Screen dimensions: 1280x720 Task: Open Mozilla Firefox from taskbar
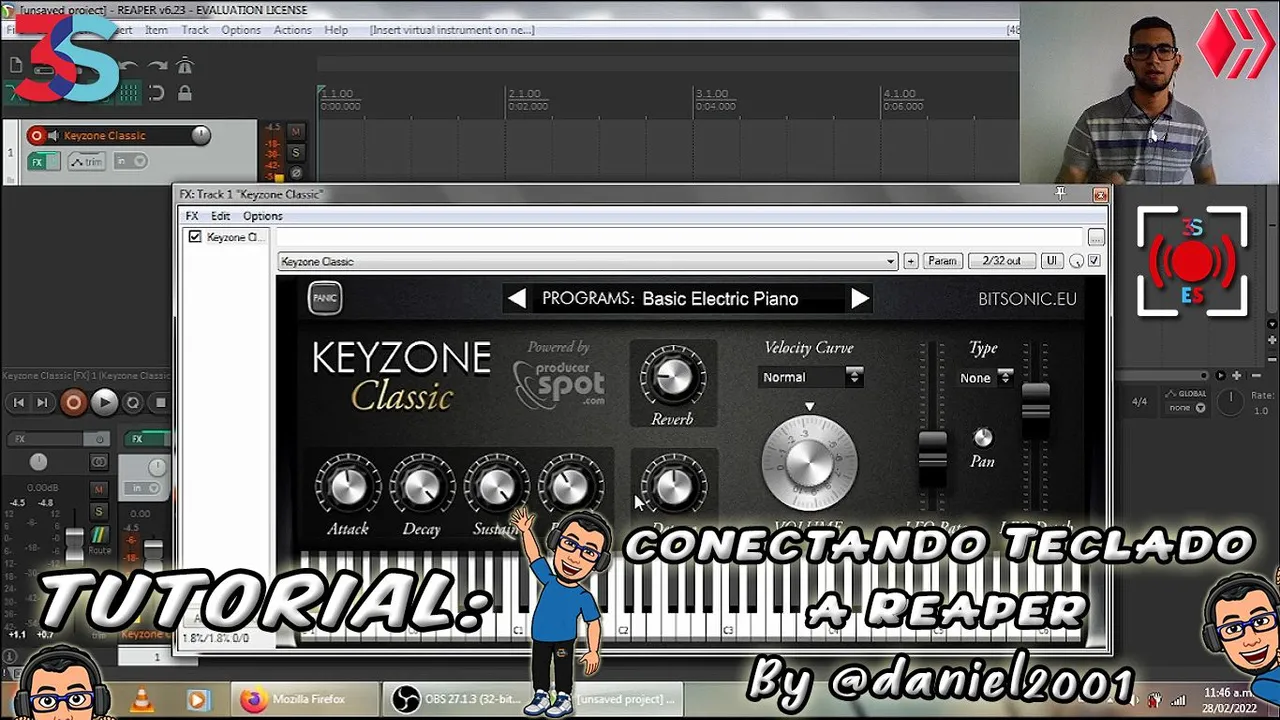tap(305, 700)
